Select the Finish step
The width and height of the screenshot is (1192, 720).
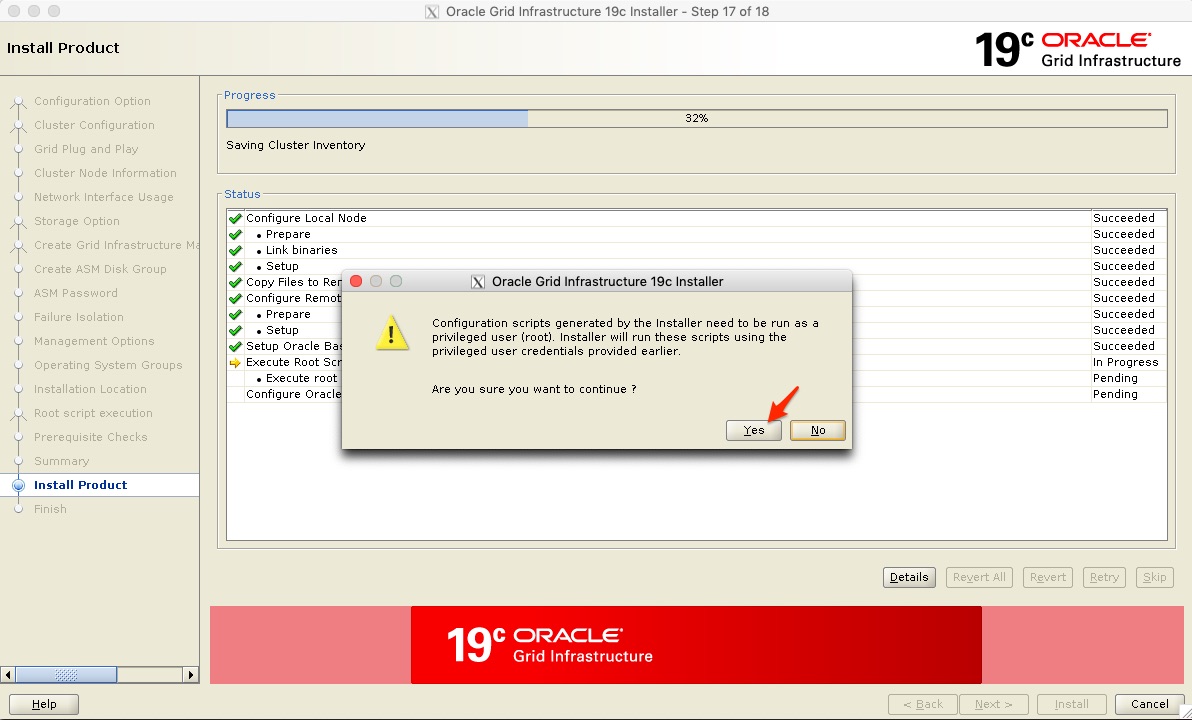tap(50, 509)
